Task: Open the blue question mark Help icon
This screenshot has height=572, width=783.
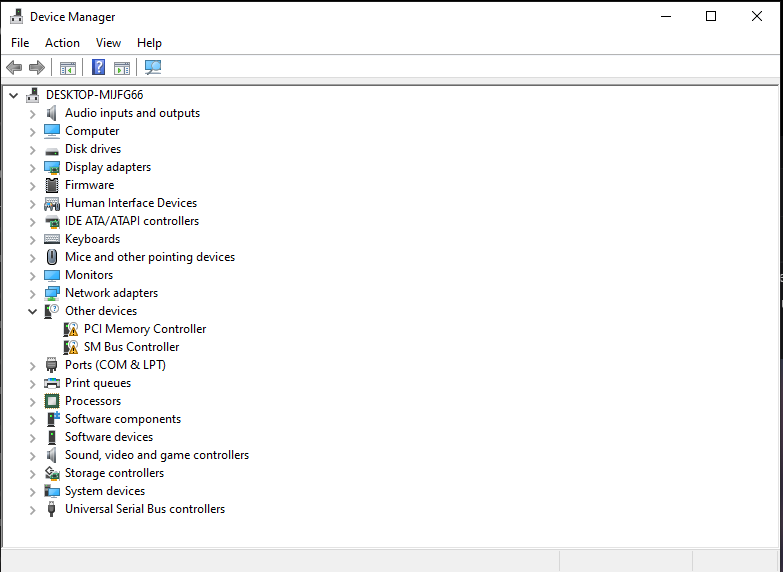Action: (98, 67)
